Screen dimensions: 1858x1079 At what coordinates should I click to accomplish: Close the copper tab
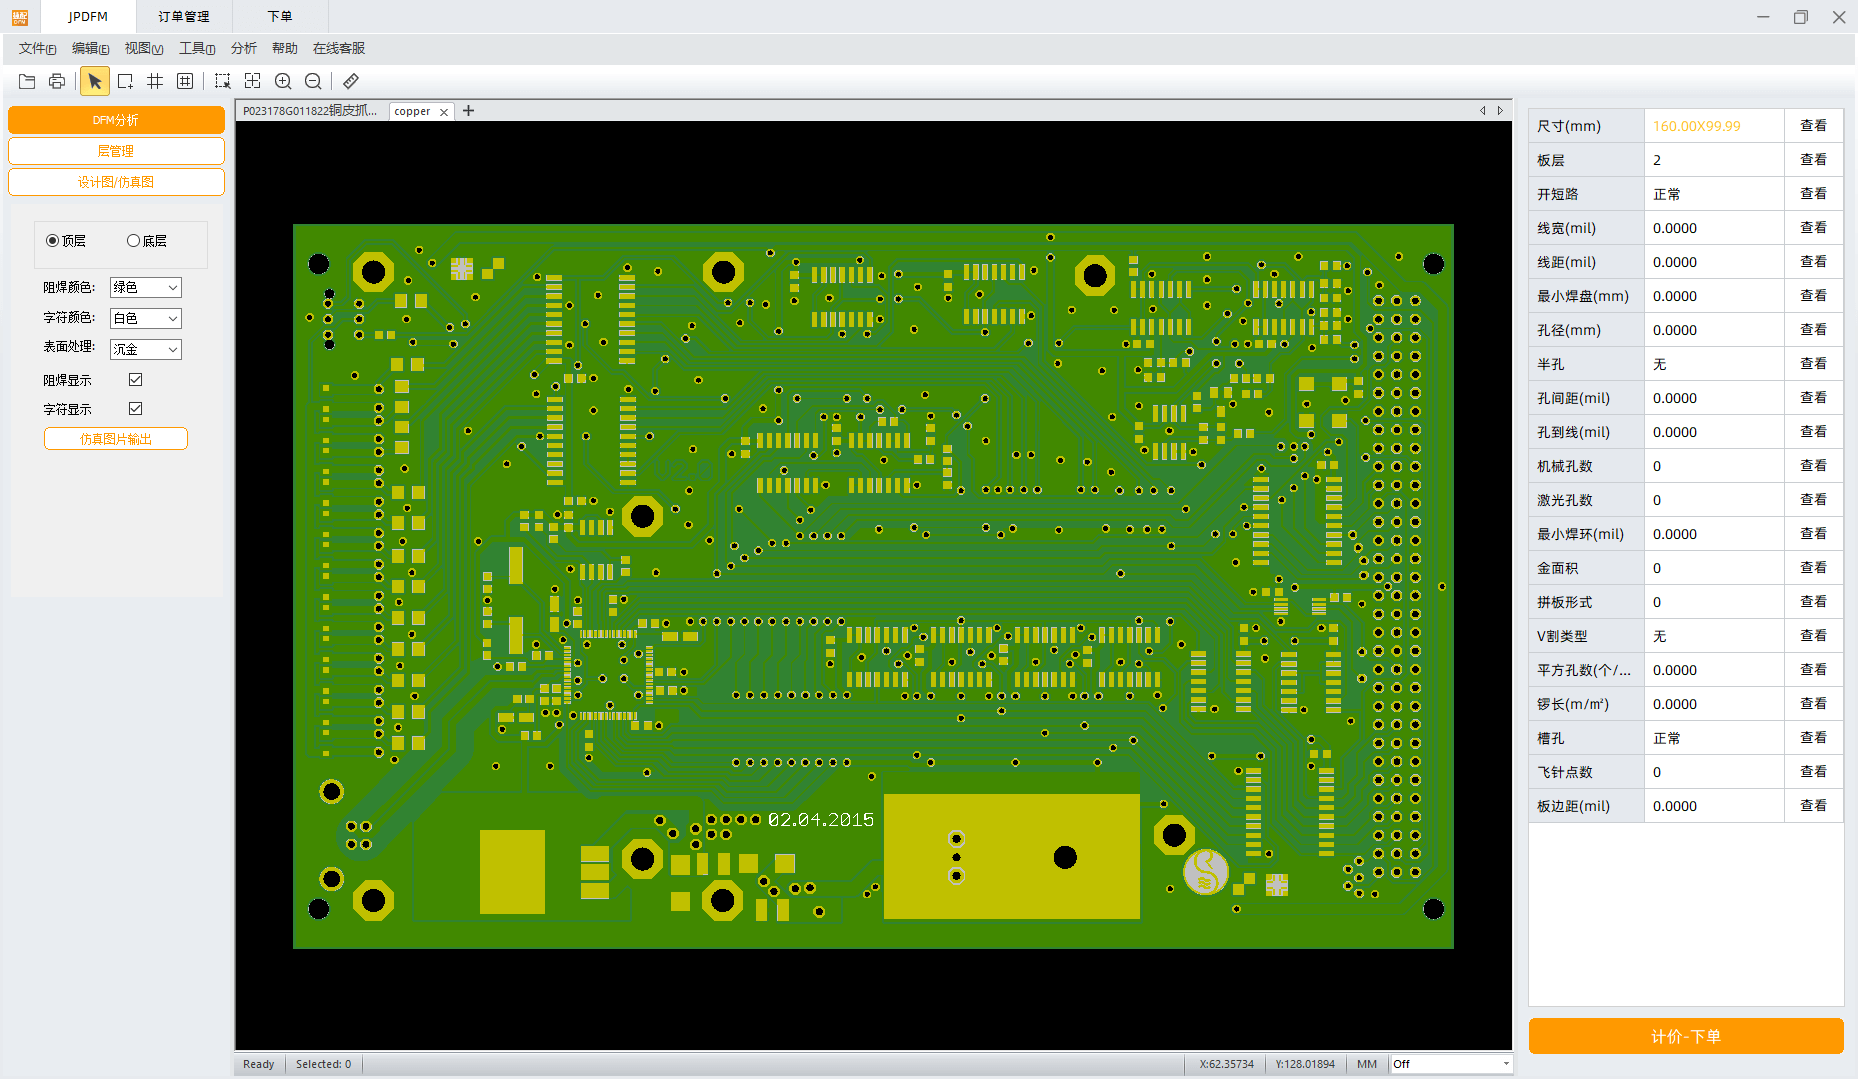click(444, 112)
